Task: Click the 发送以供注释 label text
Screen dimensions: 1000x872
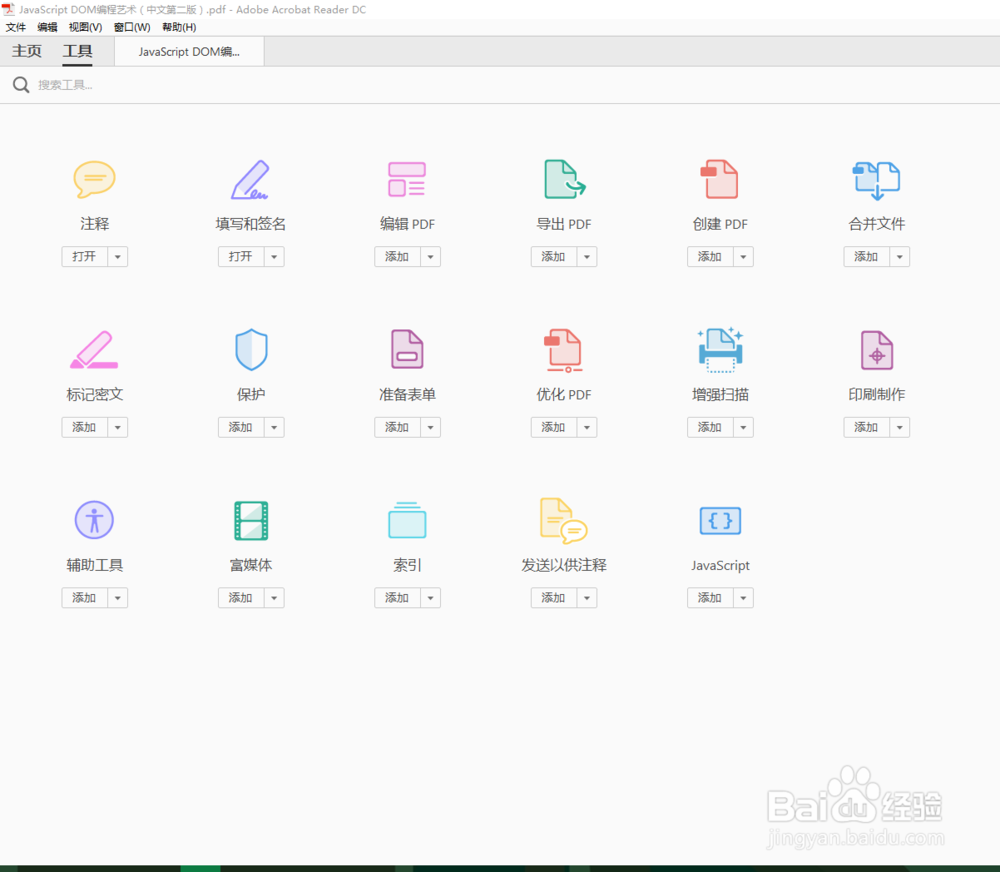Action: click(564, 565)
